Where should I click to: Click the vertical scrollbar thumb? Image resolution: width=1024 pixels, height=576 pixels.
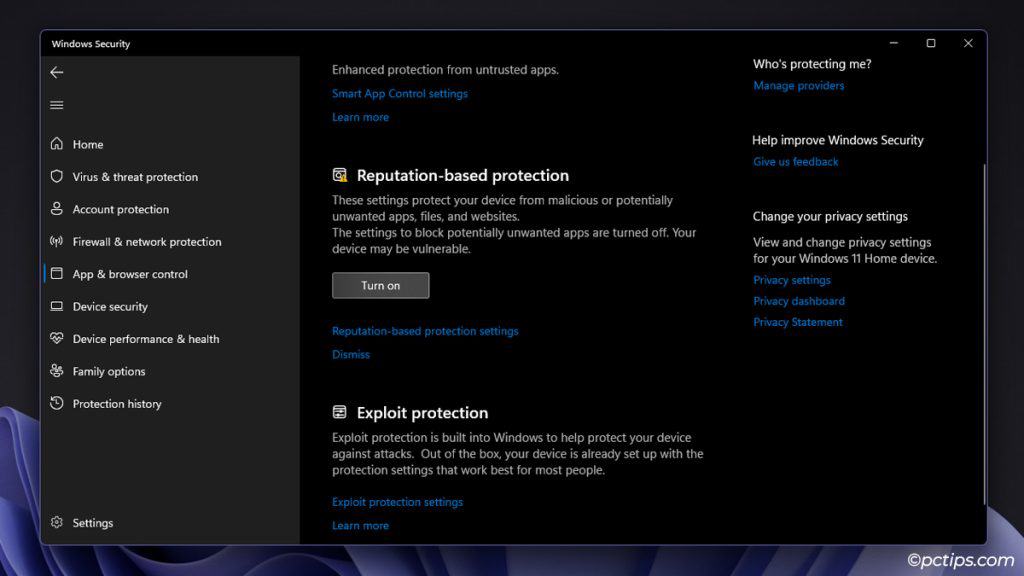[x=984, y=333]
